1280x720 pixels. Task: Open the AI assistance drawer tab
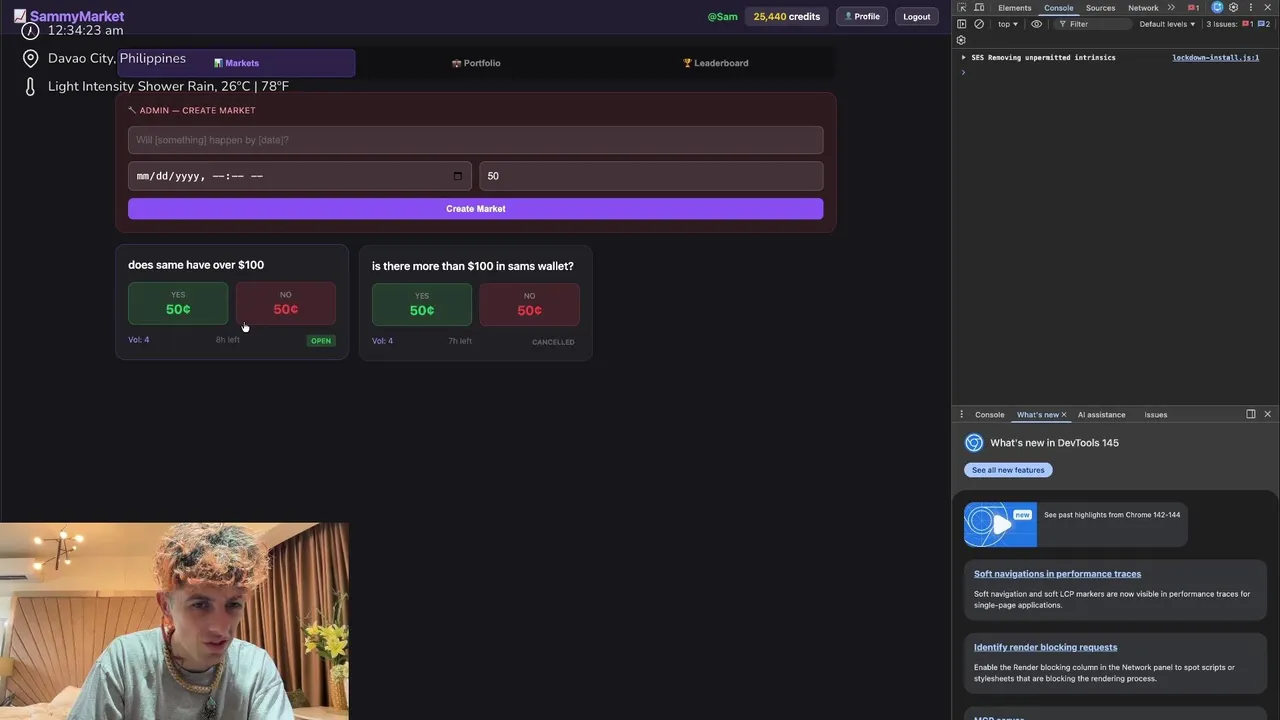1101,414
